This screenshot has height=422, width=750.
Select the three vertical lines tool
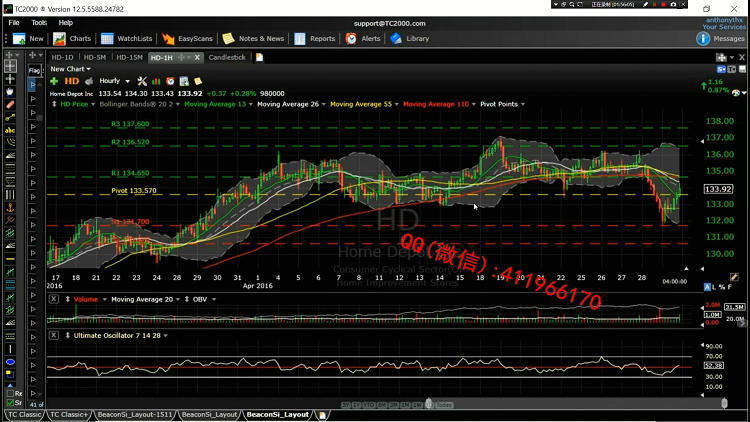pos(10,194)
